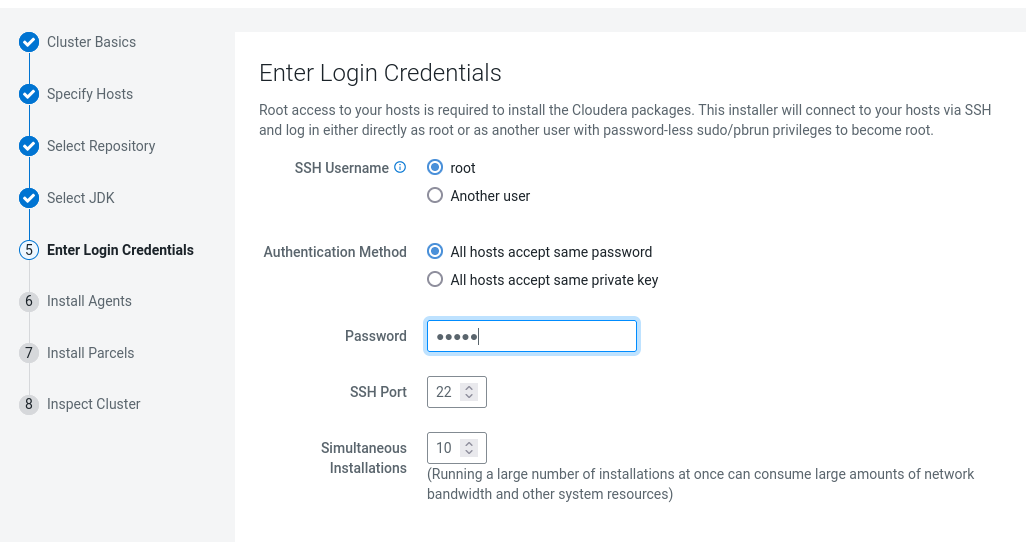Choose the Another user radio option

coord(435,196)
